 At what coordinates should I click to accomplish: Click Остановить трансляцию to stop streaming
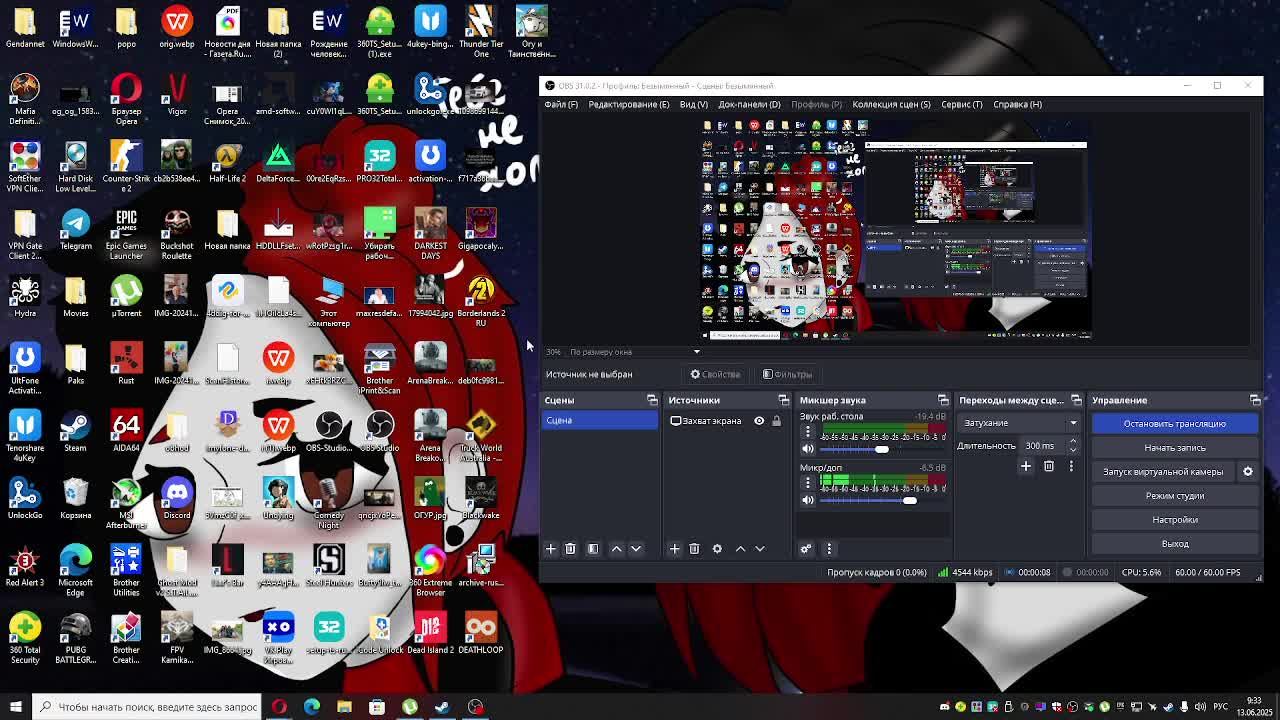point(1174,424)
